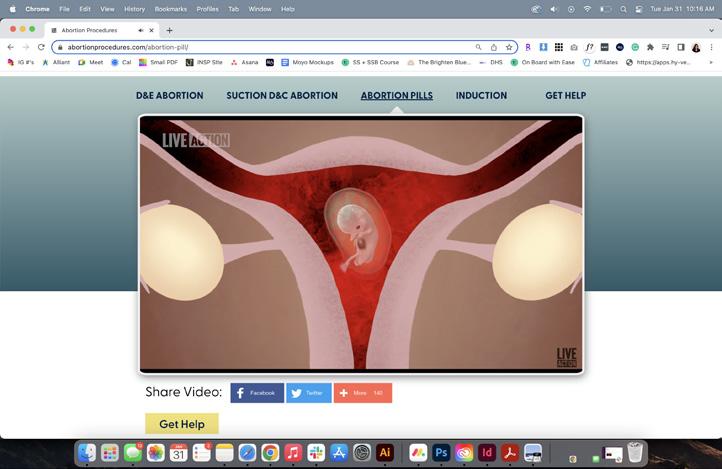The width and height of the screenshot is (722, 469).
Task: Click the camera screenshot extension icon
Action: pyautogui.click(x=574, y=47)
